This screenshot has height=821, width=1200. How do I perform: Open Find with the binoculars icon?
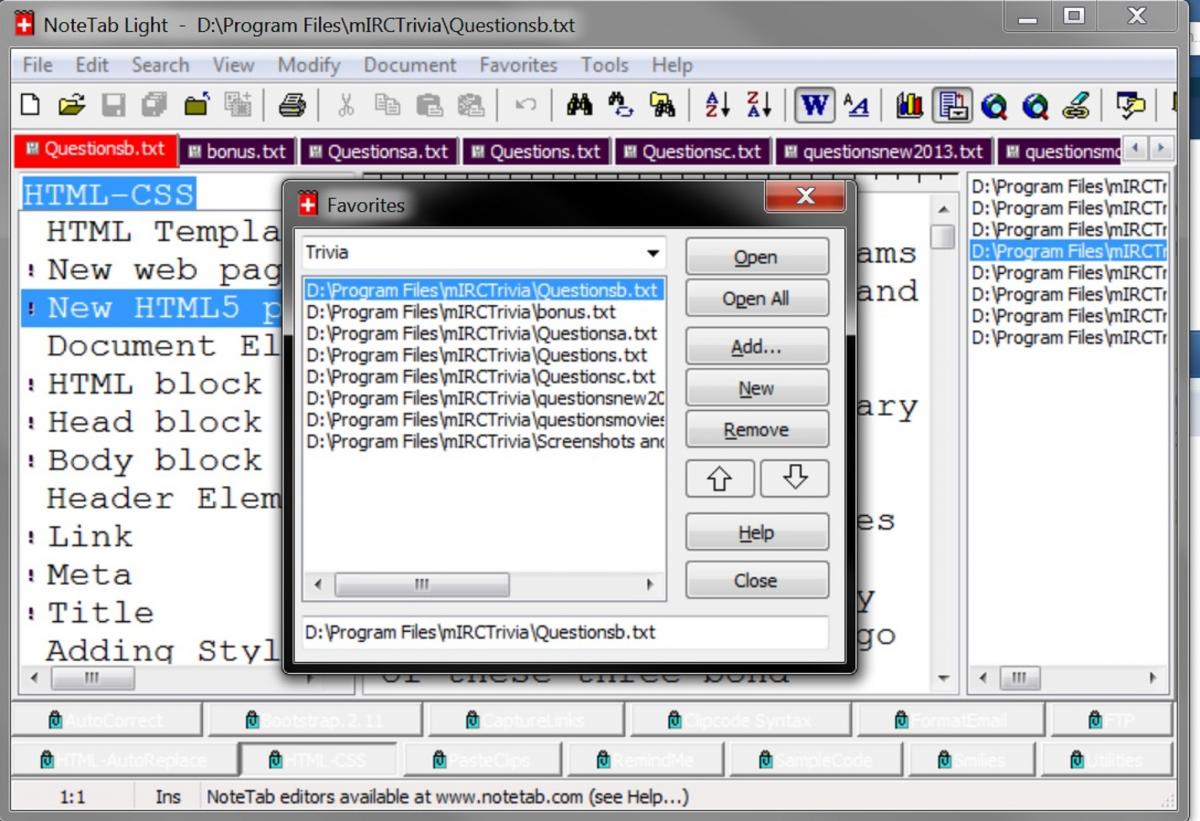tap(579, 104)
